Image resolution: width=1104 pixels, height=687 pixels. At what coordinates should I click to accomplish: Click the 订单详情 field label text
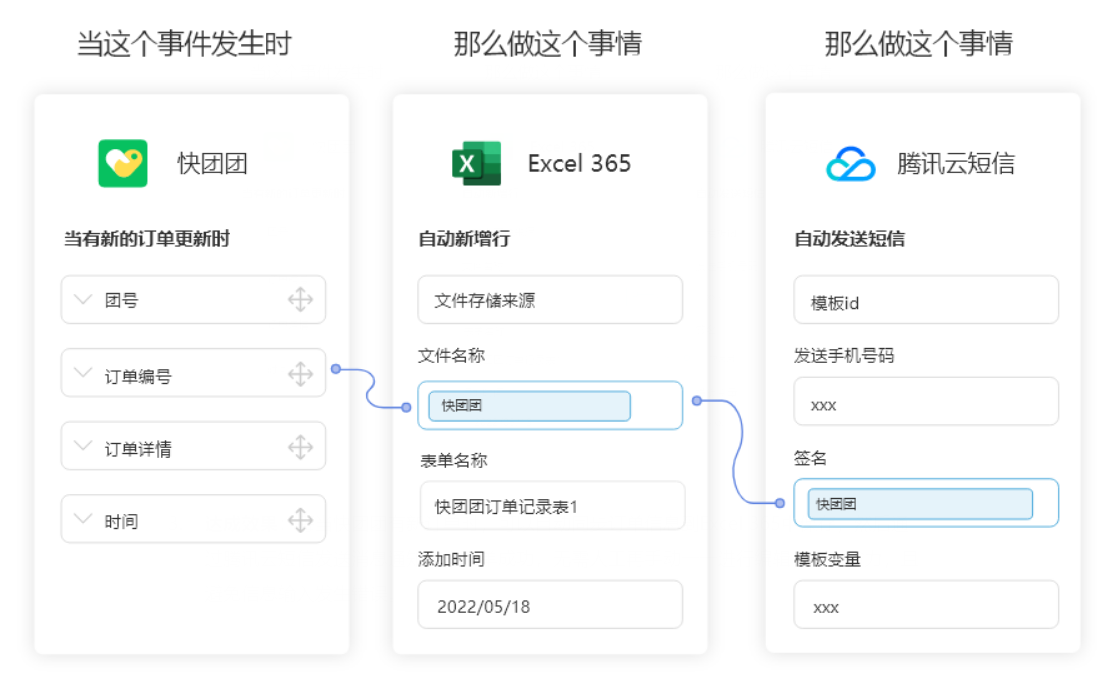tap(138, 449)
